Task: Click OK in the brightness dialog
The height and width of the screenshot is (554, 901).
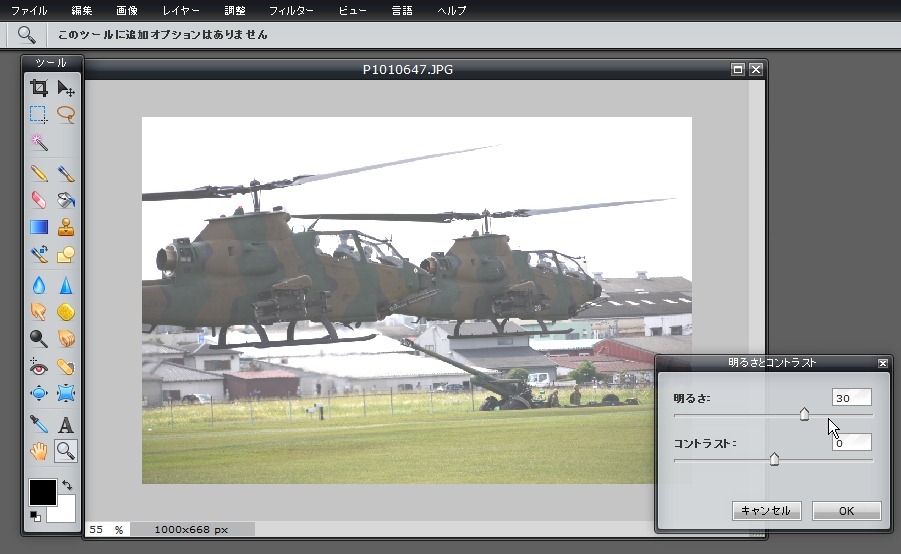Action: point(846,511)
